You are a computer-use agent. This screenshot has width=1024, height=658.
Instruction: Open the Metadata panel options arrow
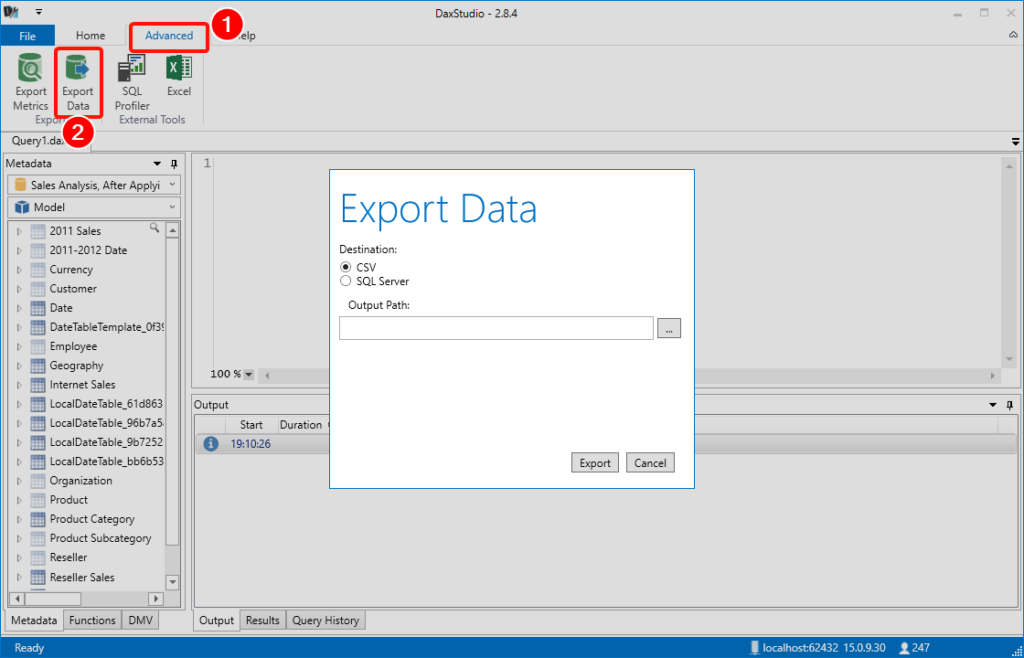click(157, 164)
